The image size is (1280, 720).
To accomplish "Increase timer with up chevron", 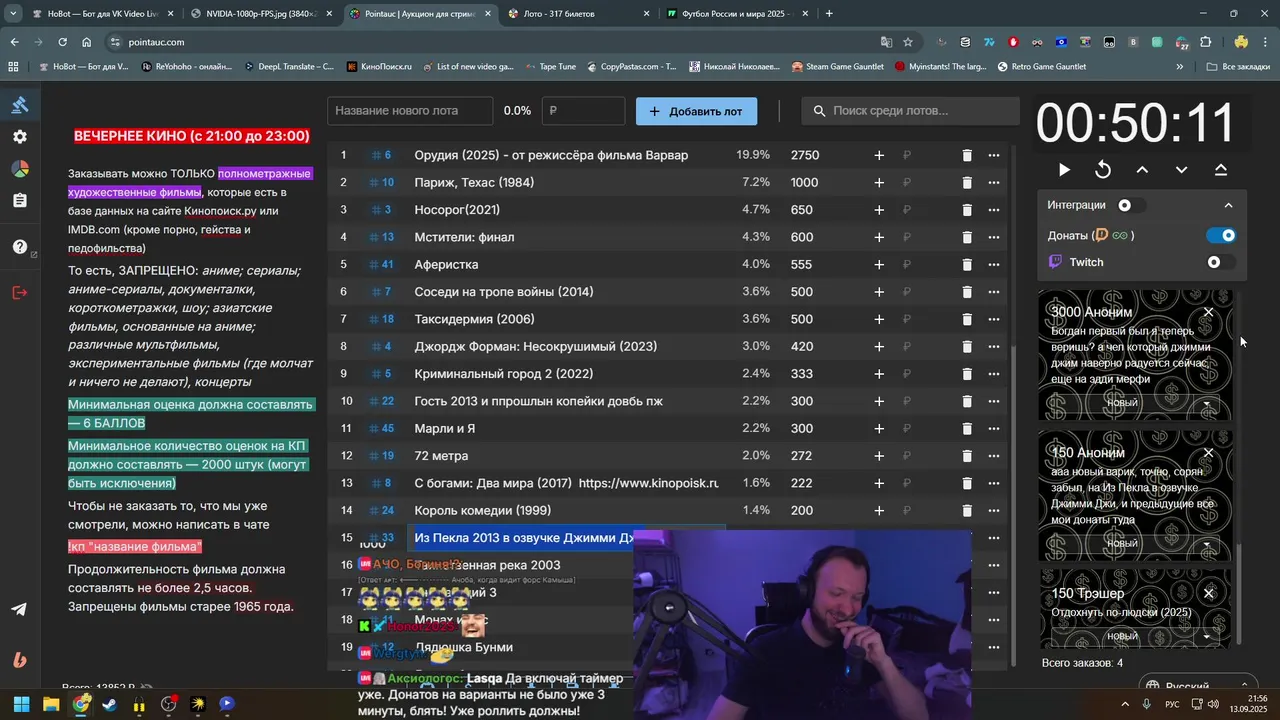I will (1142, 170).
